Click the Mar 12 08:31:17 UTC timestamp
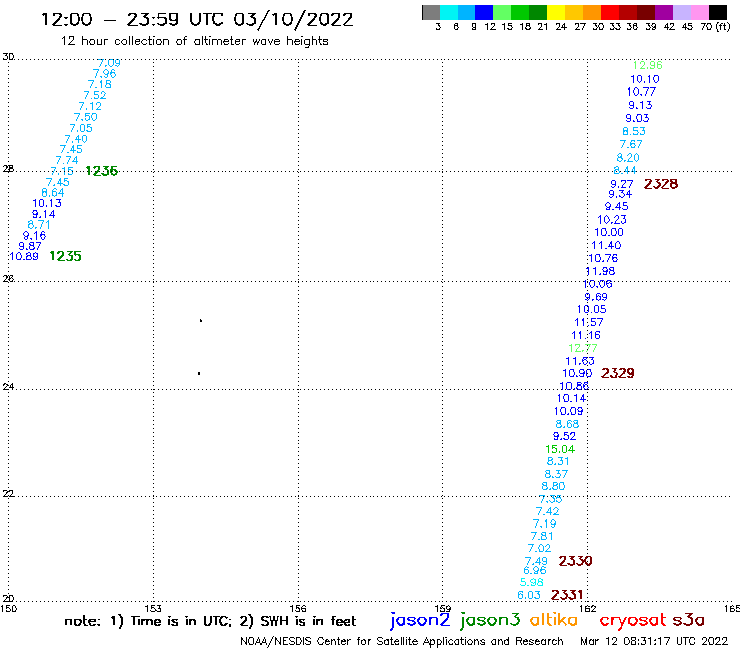740x650 pixels. (x=654, y=641)
